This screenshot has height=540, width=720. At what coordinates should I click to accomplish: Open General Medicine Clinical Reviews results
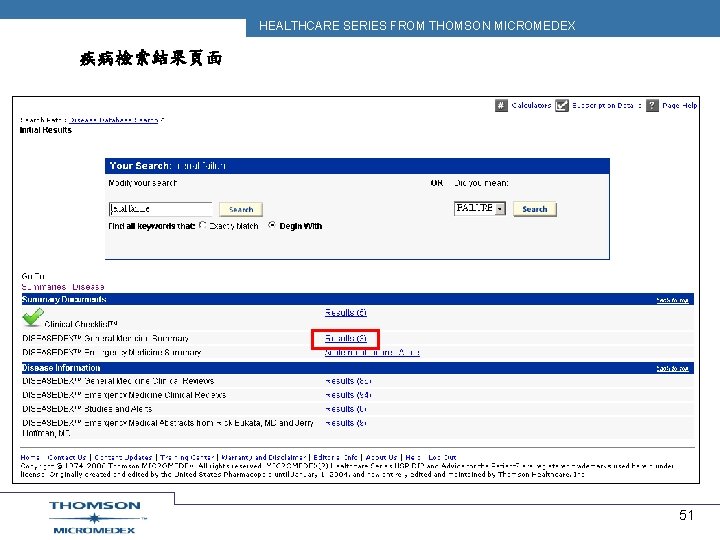[x=348, y=381]
